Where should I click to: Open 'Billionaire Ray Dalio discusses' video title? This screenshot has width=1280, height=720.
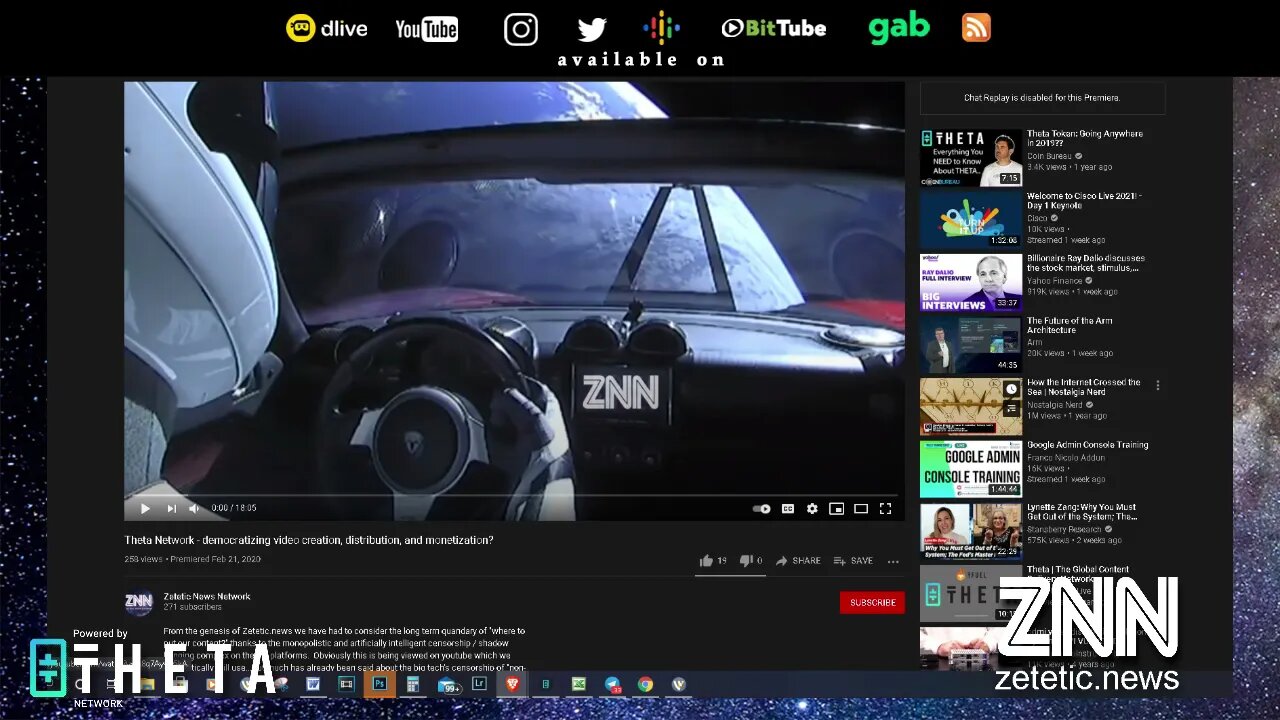point(1086,263)
